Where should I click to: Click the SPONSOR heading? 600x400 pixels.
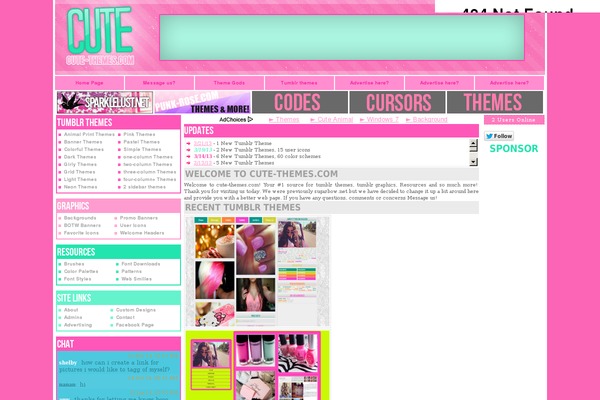pyautogui.click(x=514, y=149)
